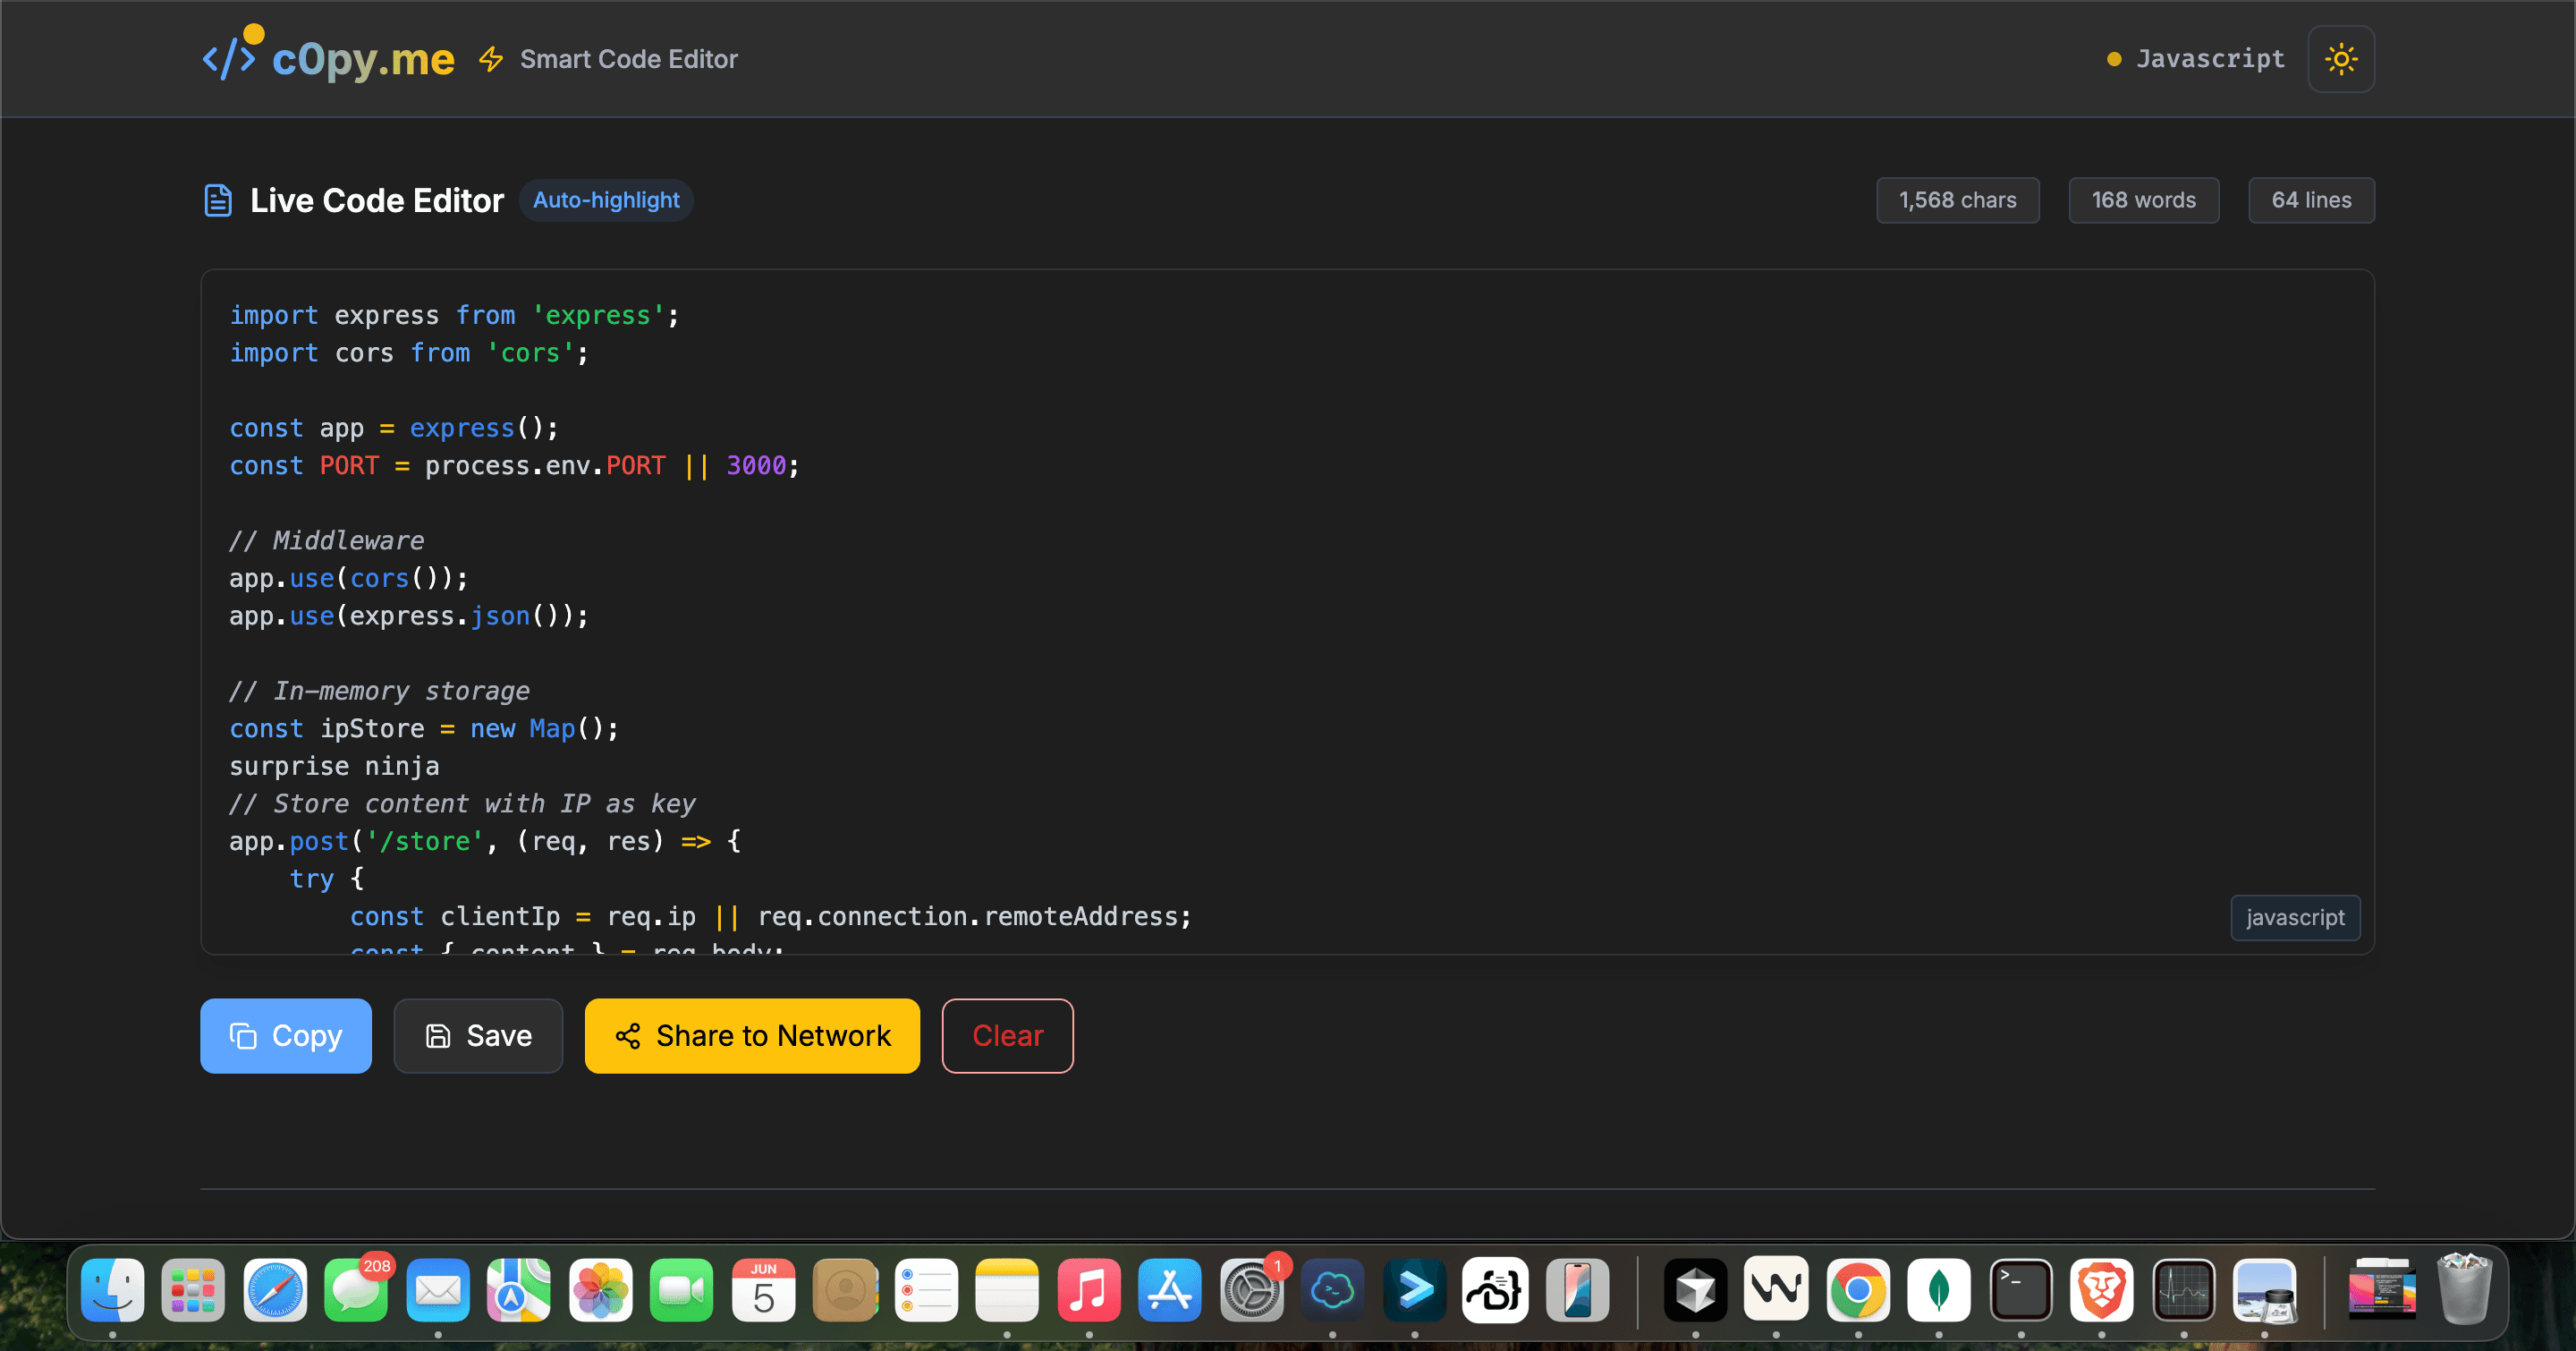Click the Smart Code Editor header label

click(628, 59)
